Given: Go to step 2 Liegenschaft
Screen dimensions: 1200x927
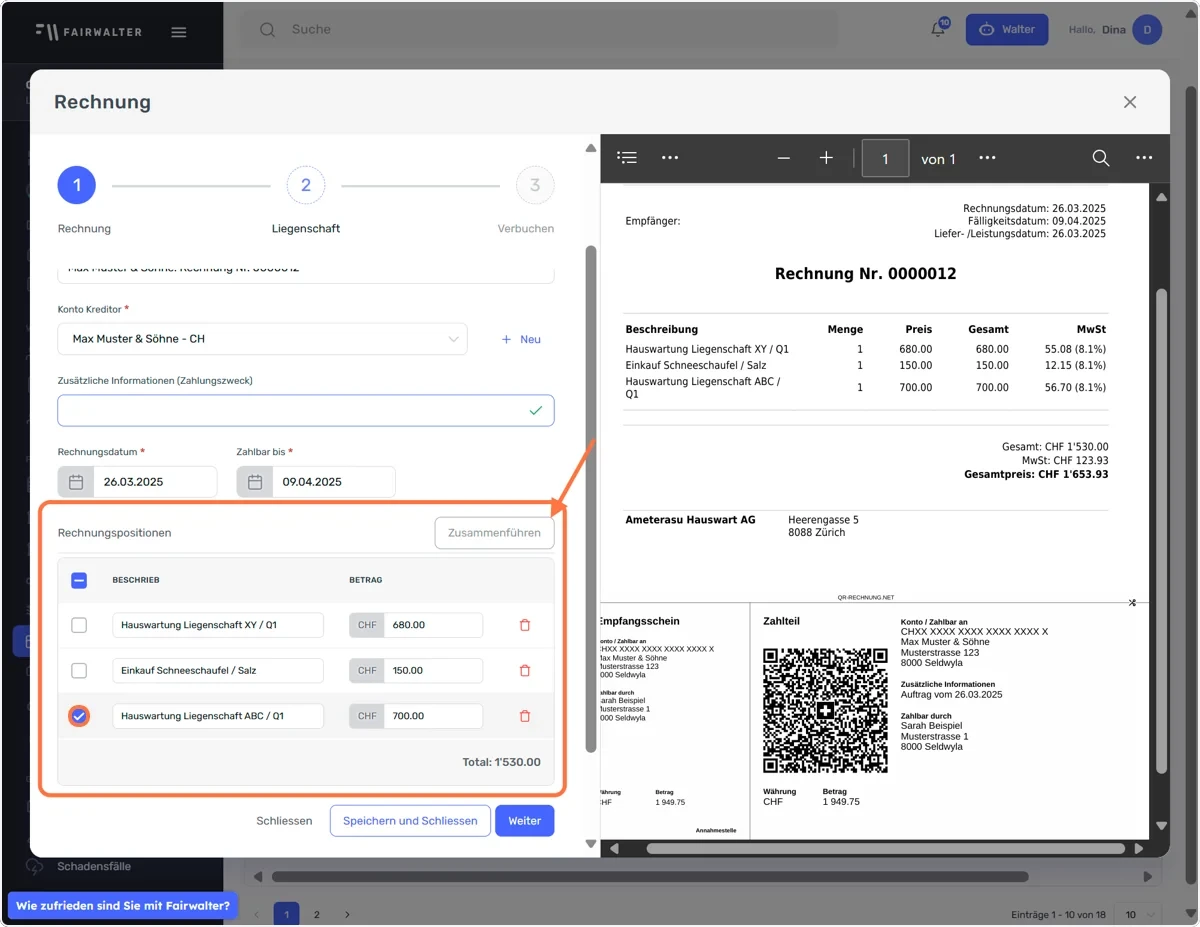Looking at the screenshot, I should [x=306, y=185].
